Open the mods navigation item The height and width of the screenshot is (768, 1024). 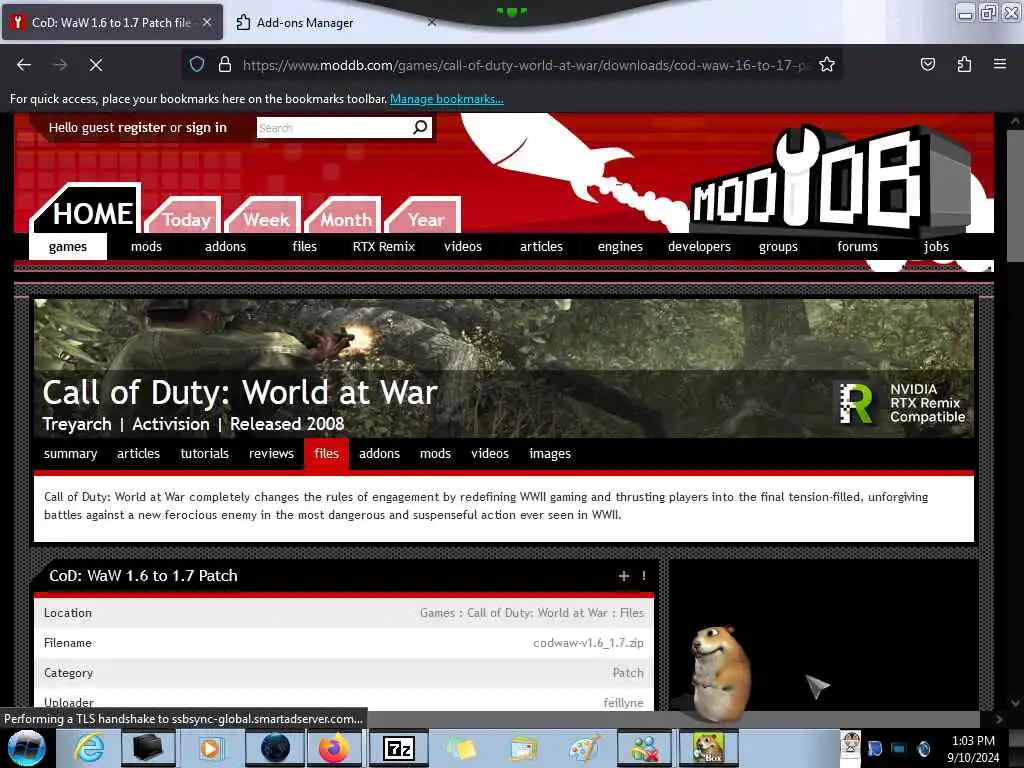click(x=146, y=247)
